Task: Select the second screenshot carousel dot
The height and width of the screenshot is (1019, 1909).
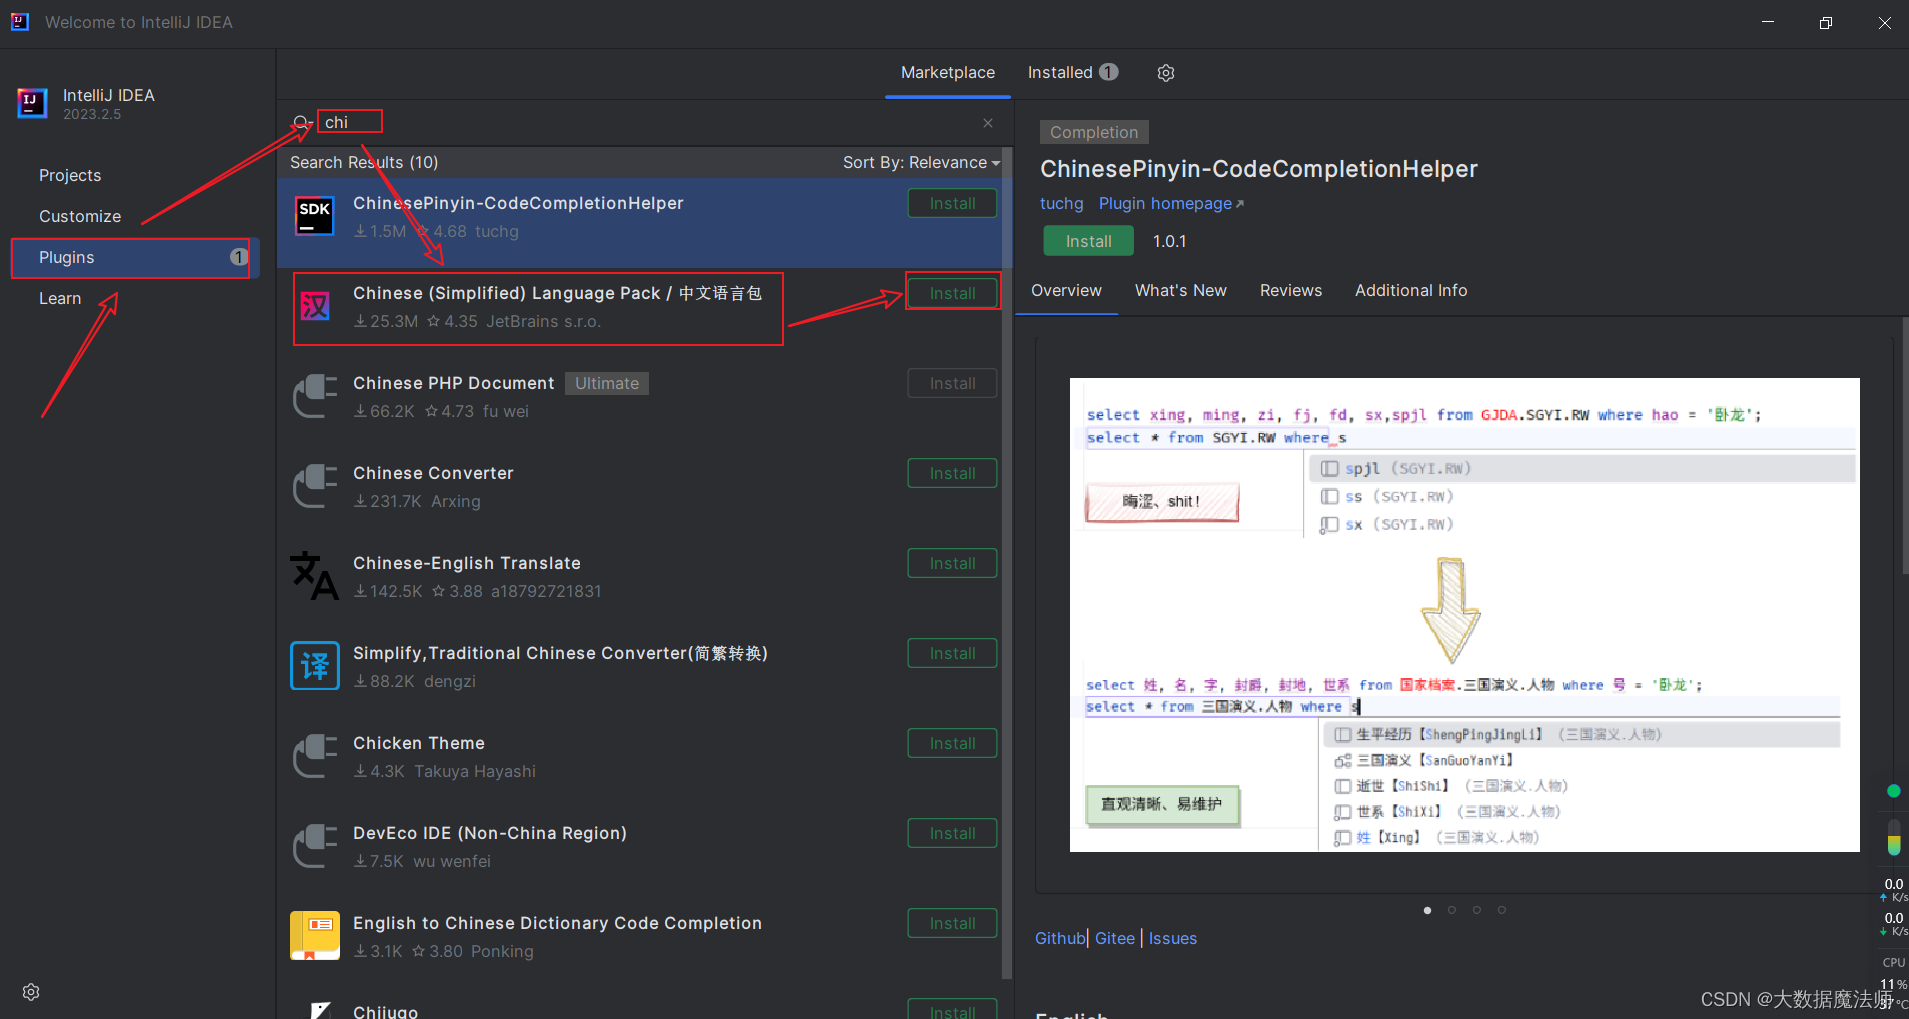Action: click(x=1452, y=910)
